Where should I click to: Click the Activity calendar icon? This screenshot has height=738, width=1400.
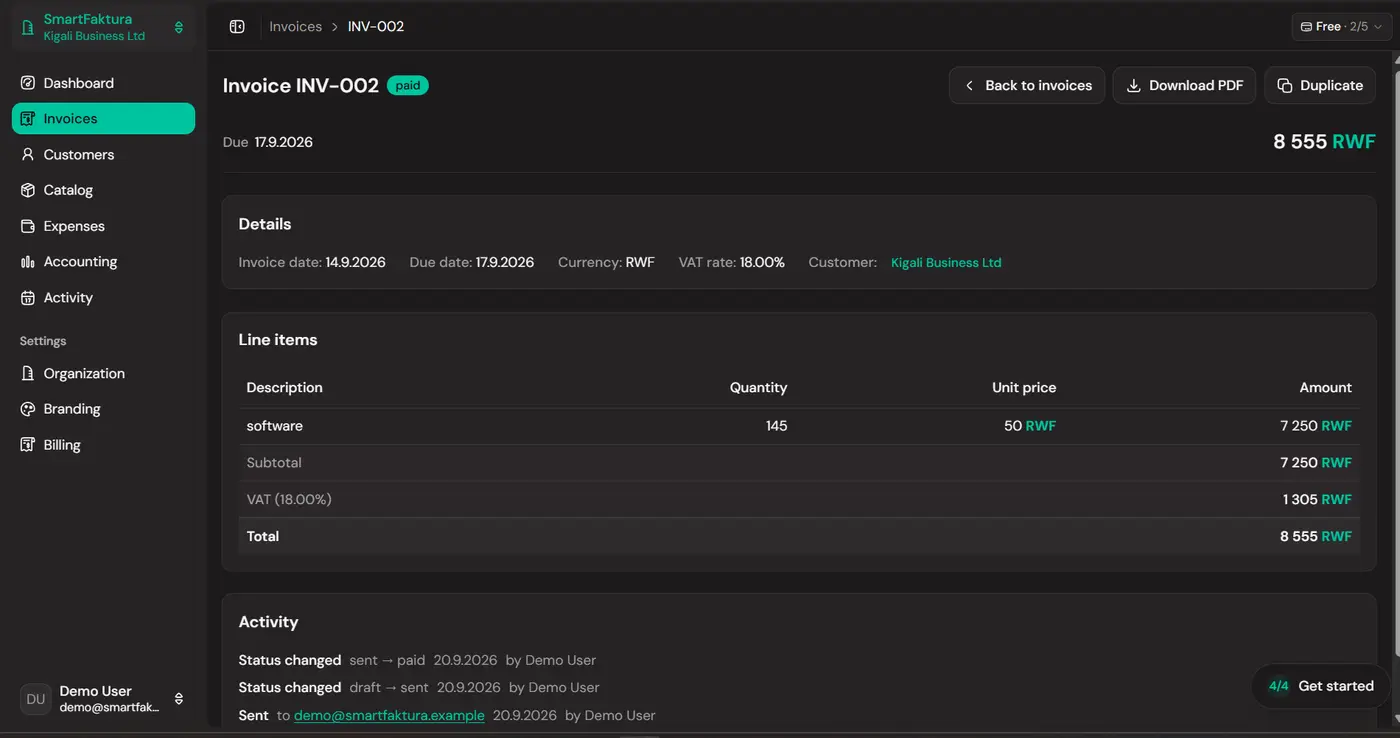click(x=28, y=298)
